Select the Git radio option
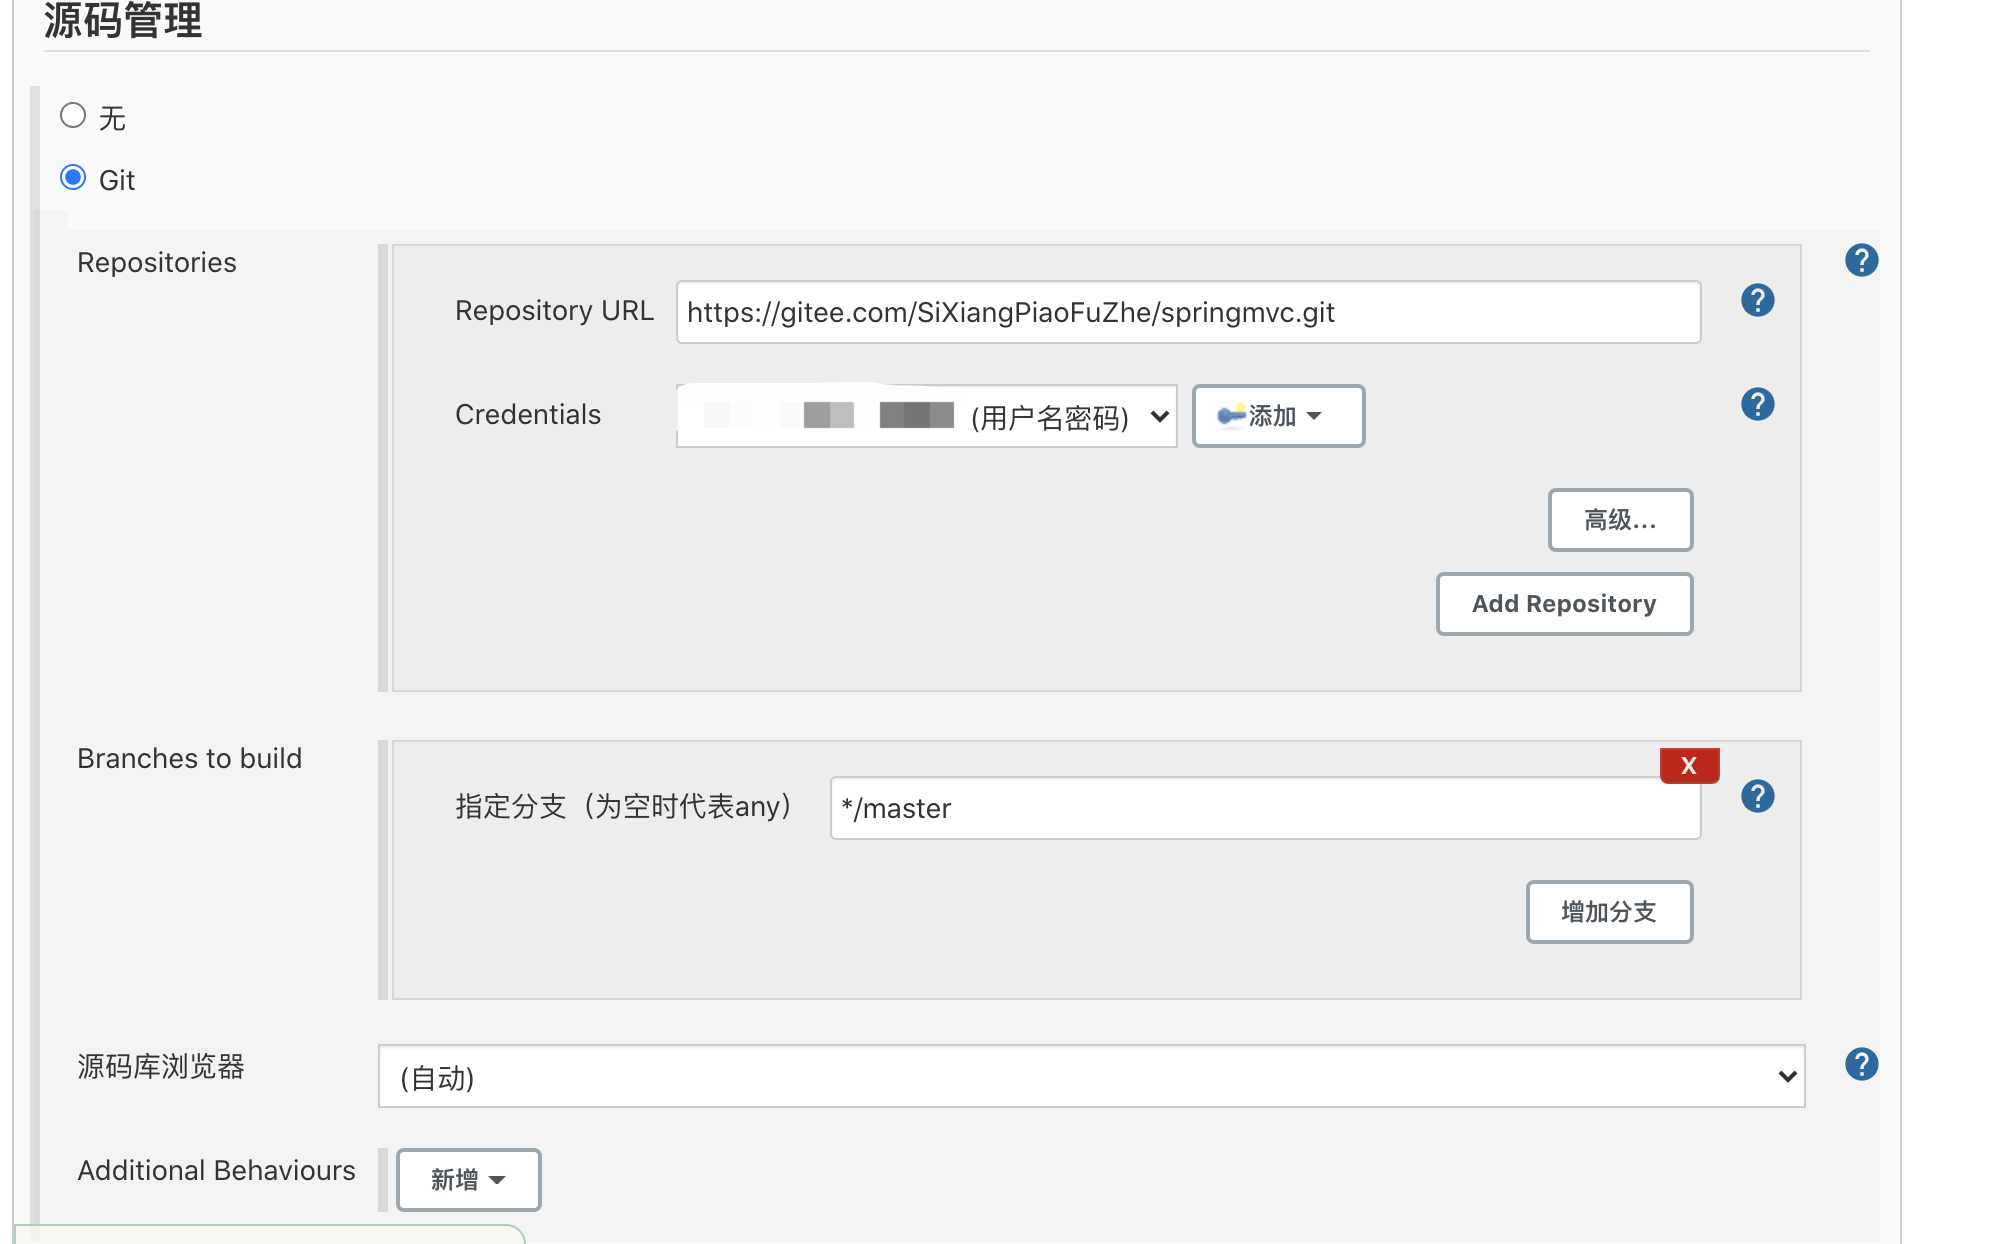2006x1244 pixels. [73, 178]
